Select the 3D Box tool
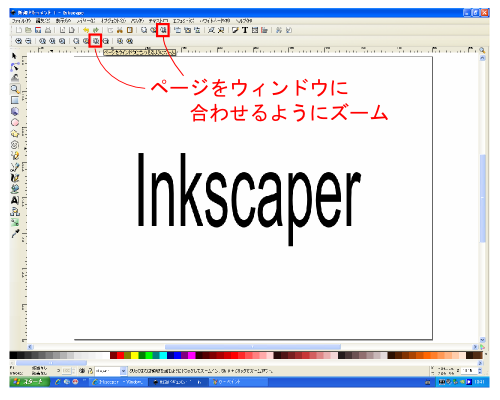Viewport: 500px width, 400px height. [x=14, y=111]
